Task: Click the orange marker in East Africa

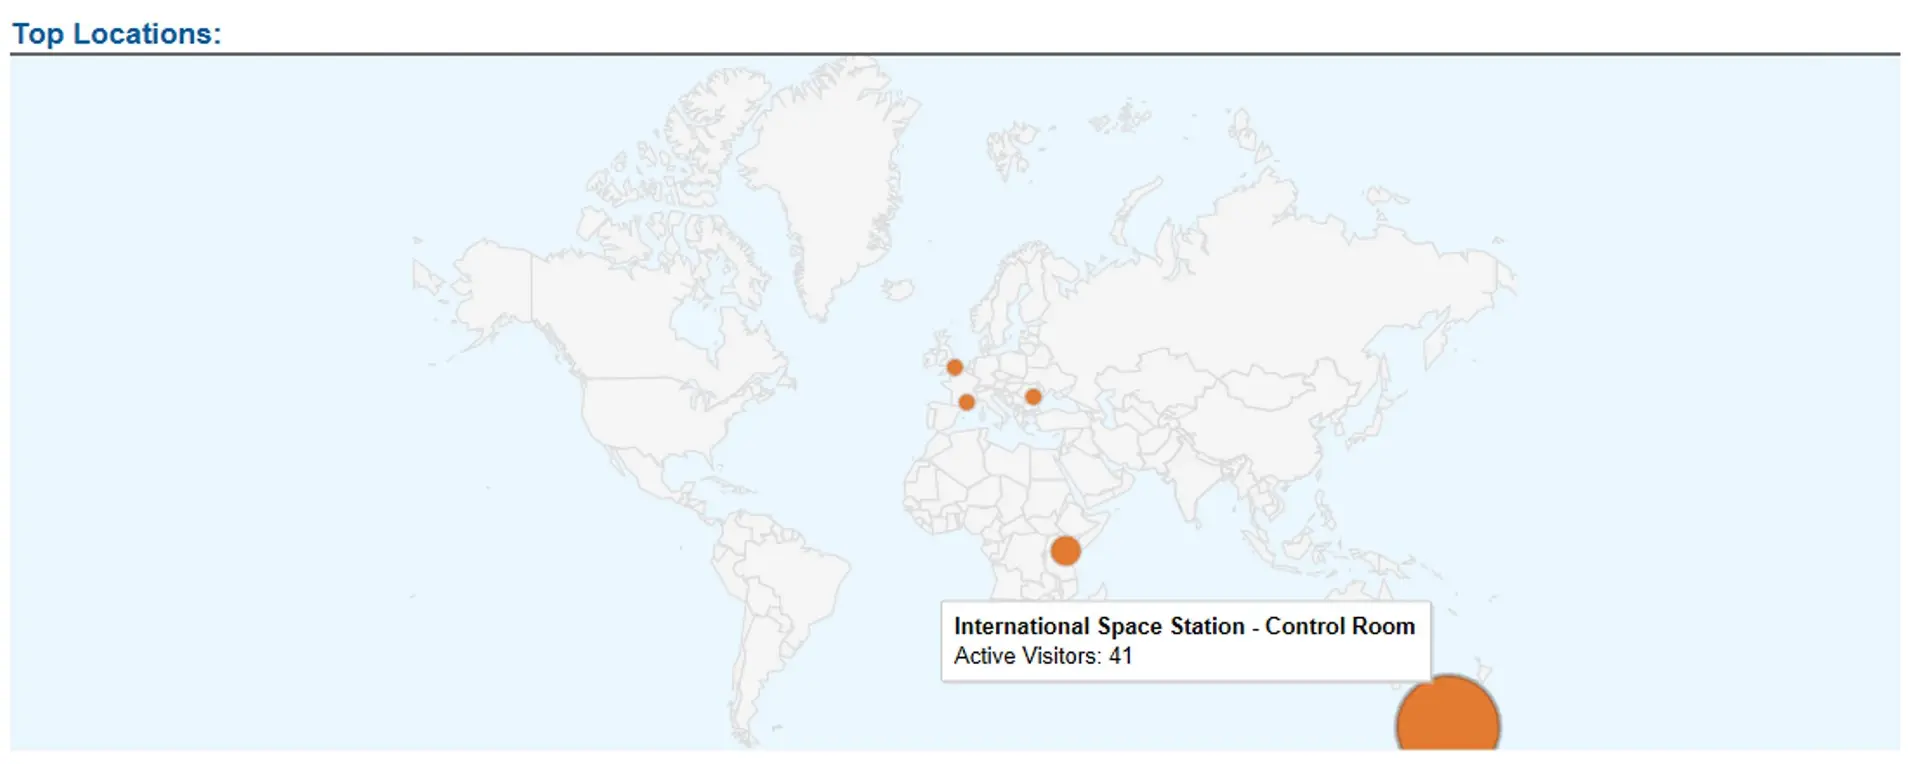Action: click(x=1066, y=550)
